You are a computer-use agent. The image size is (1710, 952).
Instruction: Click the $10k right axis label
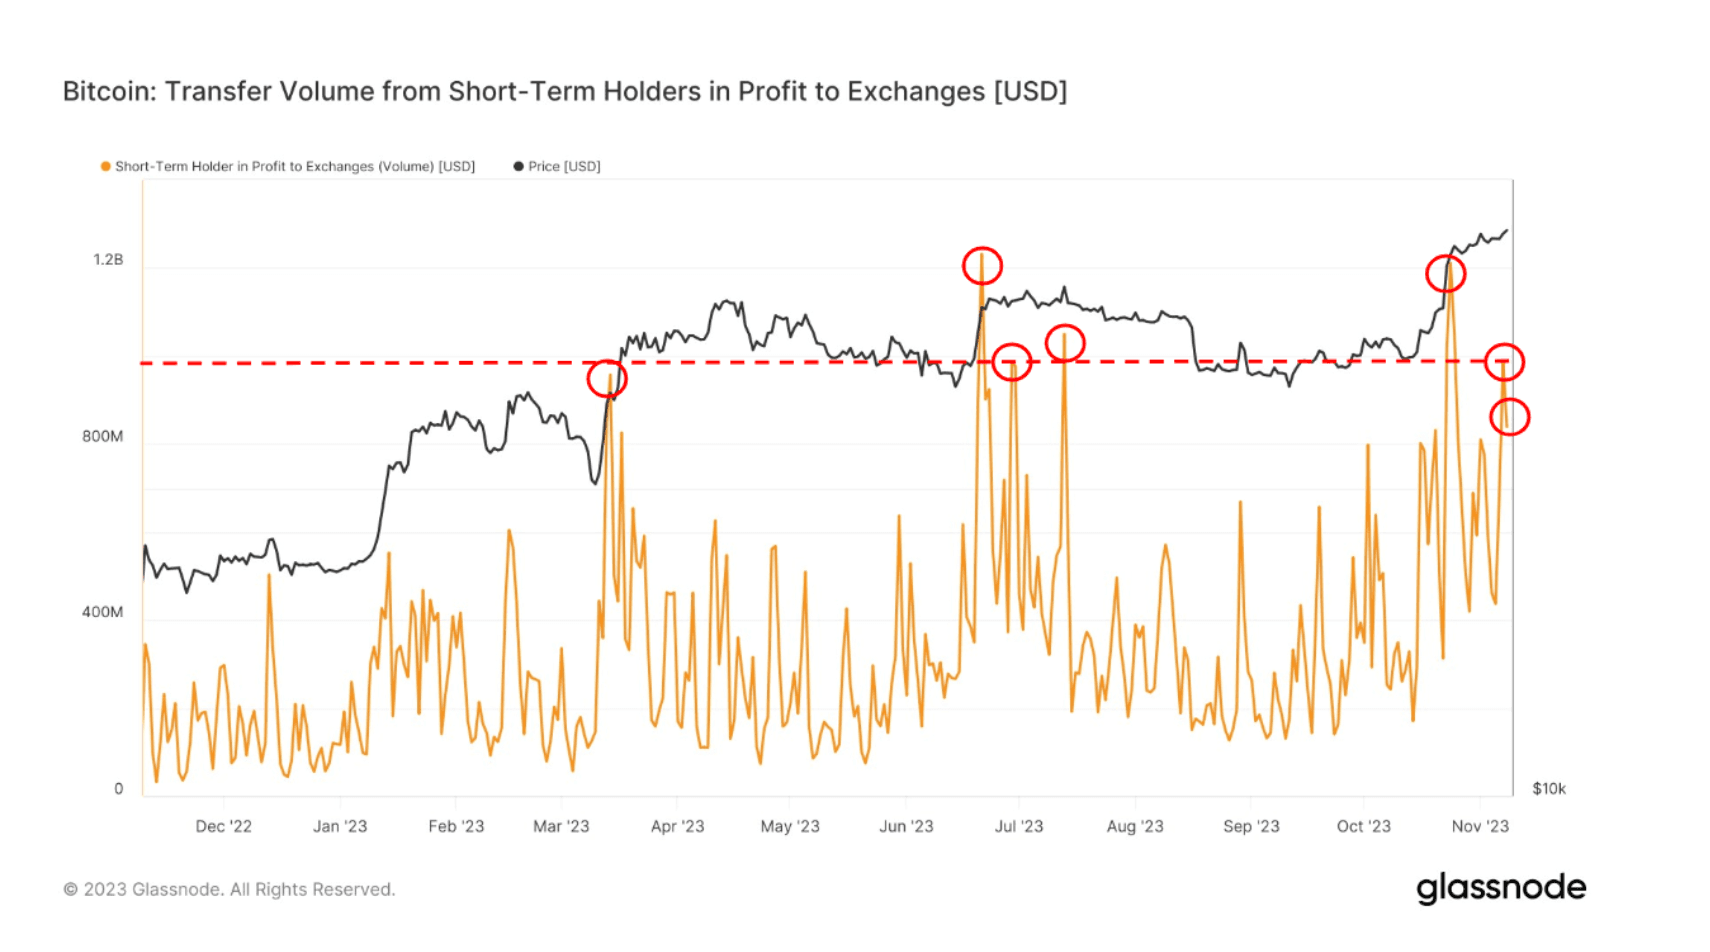click(x=1548, y=789)
